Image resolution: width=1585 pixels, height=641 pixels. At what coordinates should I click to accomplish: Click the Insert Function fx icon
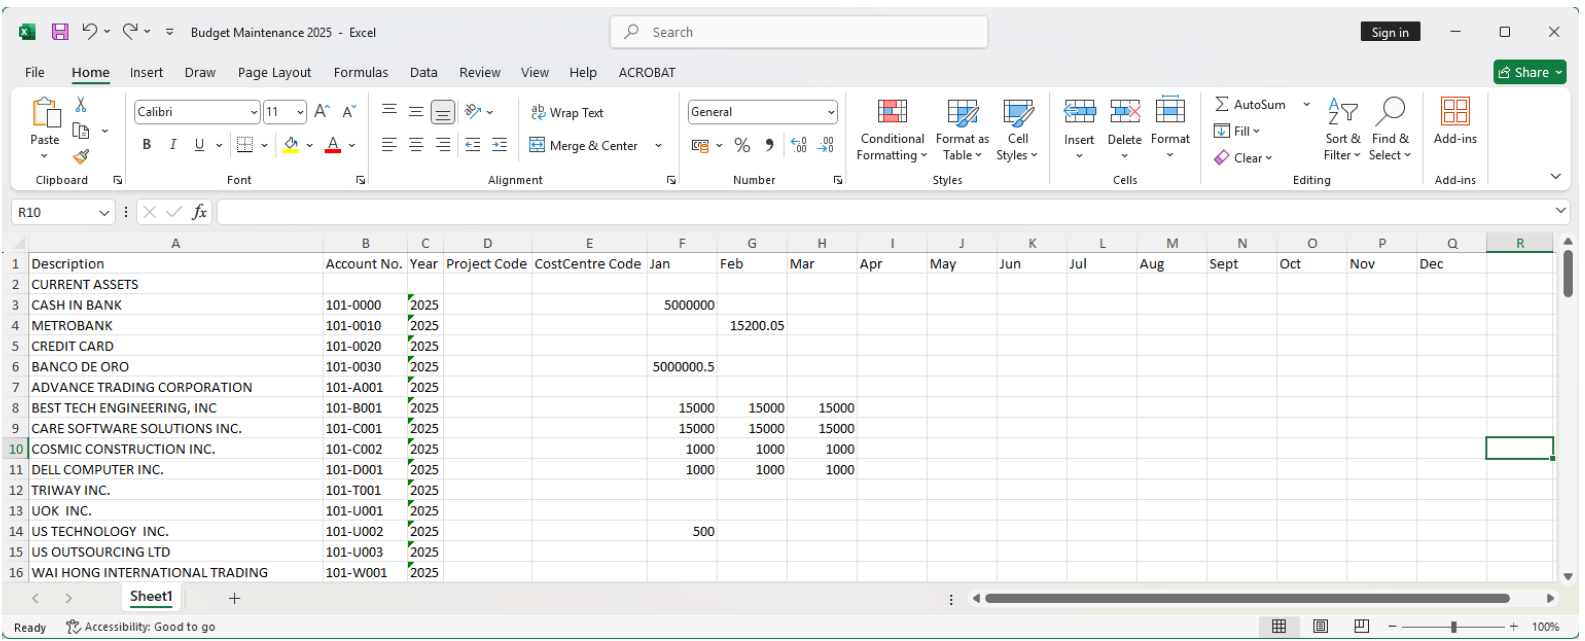[200, 212]
